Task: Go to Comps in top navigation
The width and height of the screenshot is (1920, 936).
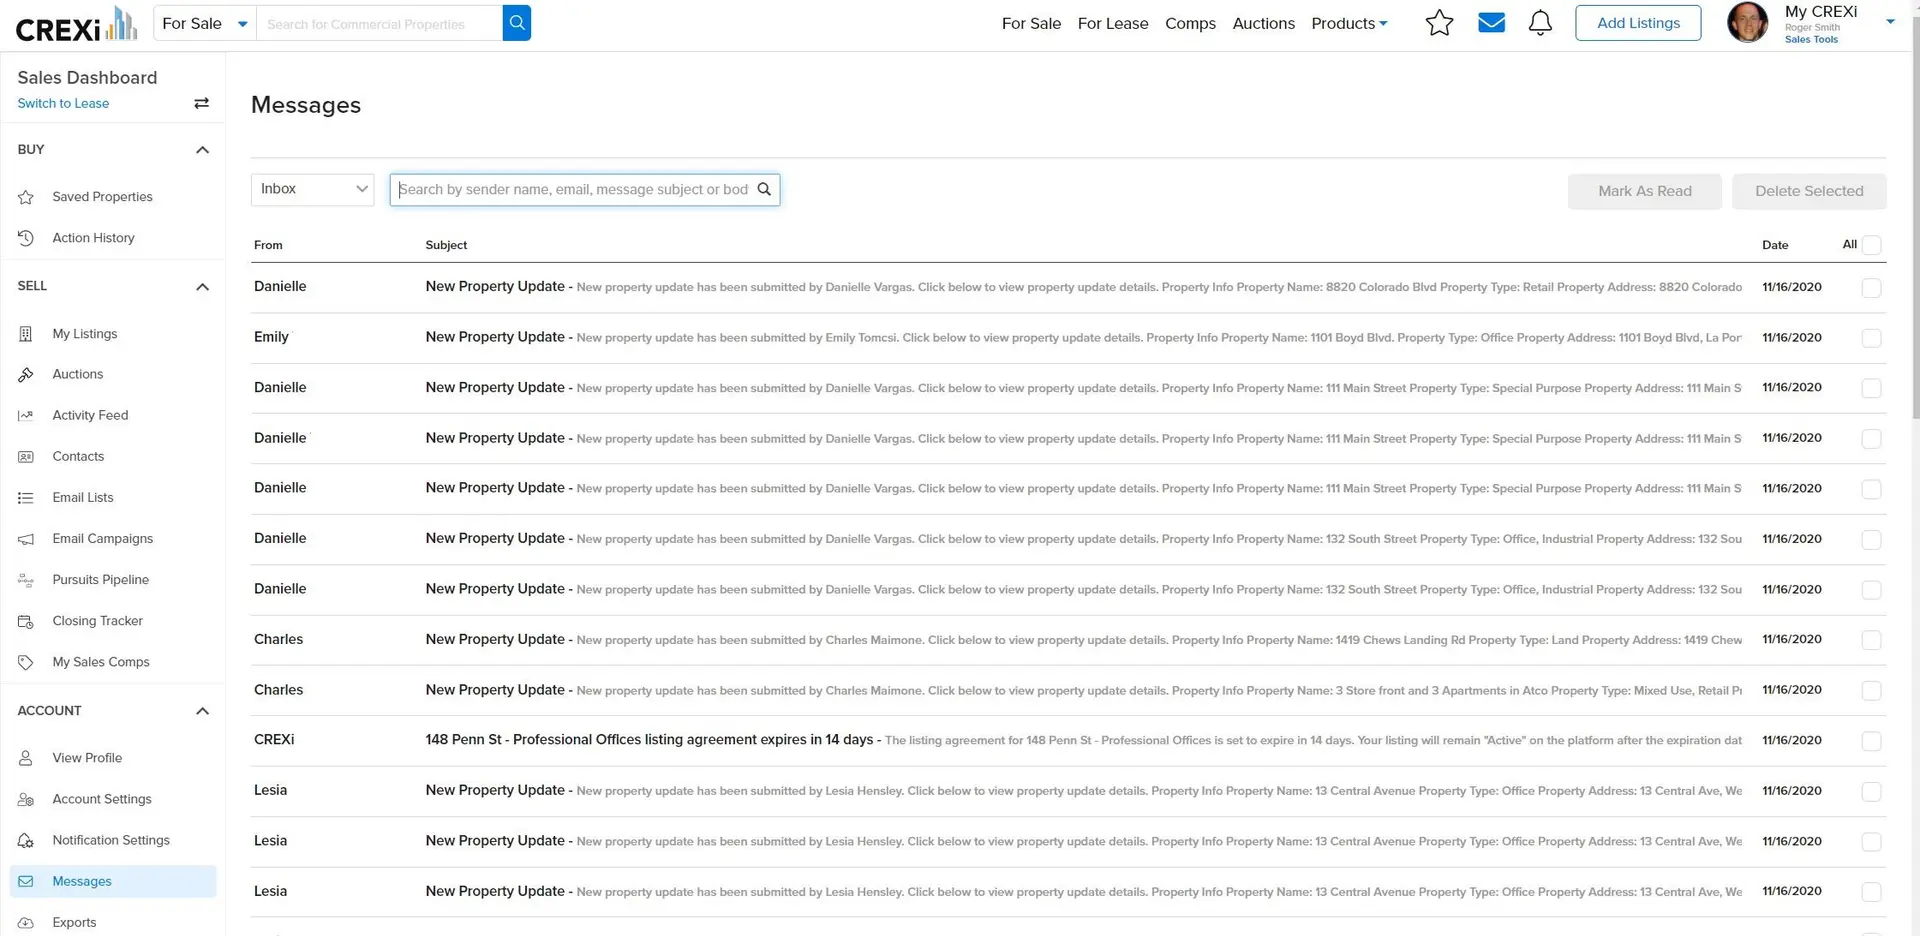Action: point(1190,23)
